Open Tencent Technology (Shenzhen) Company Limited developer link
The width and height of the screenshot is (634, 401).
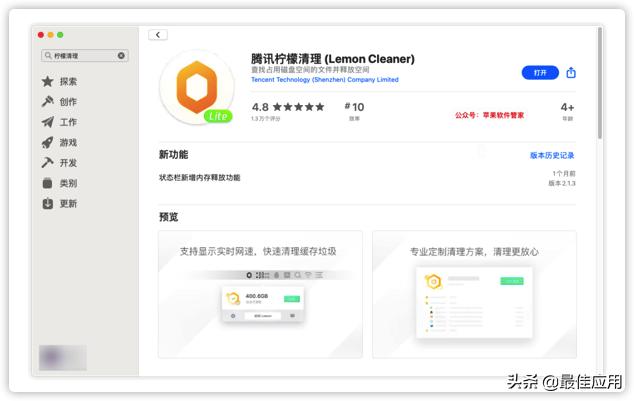(325, 80)
